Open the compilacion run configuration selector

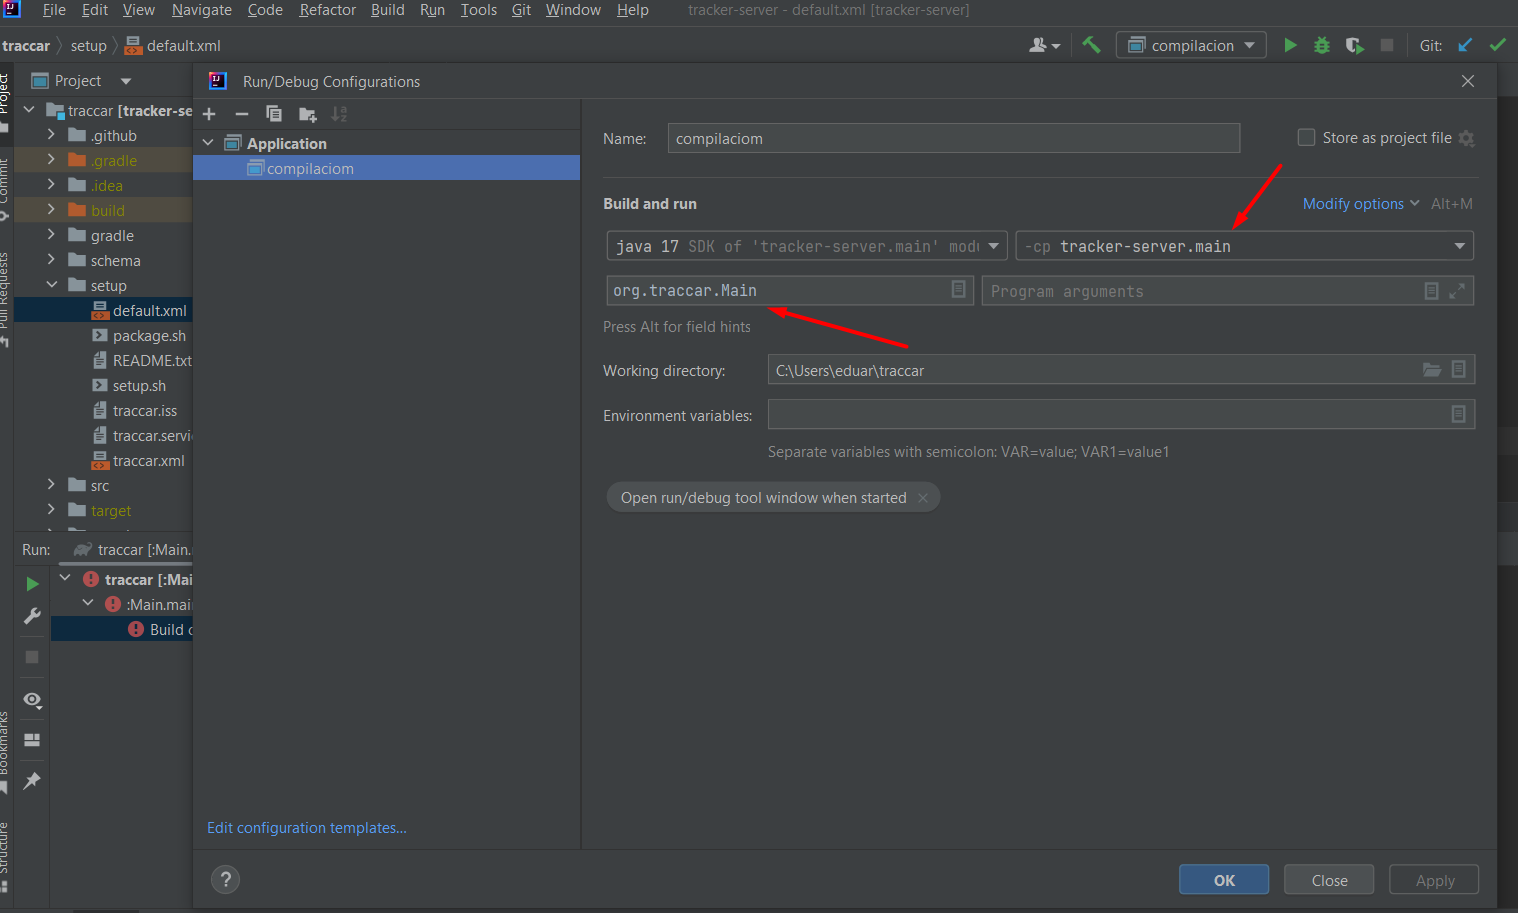1191,45
